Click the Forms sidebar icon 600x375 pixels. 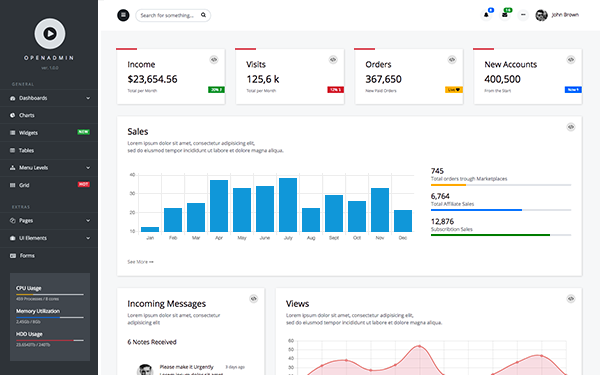pos(13,256)
